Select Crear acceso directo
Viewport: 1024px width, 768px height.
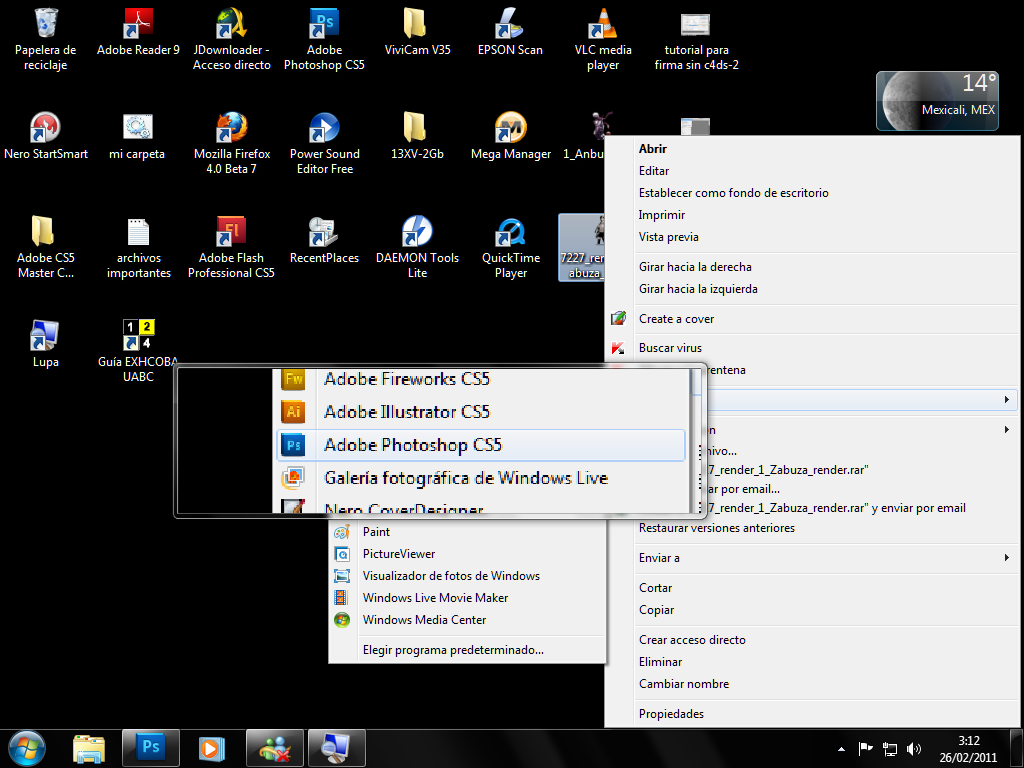point(812,640)
